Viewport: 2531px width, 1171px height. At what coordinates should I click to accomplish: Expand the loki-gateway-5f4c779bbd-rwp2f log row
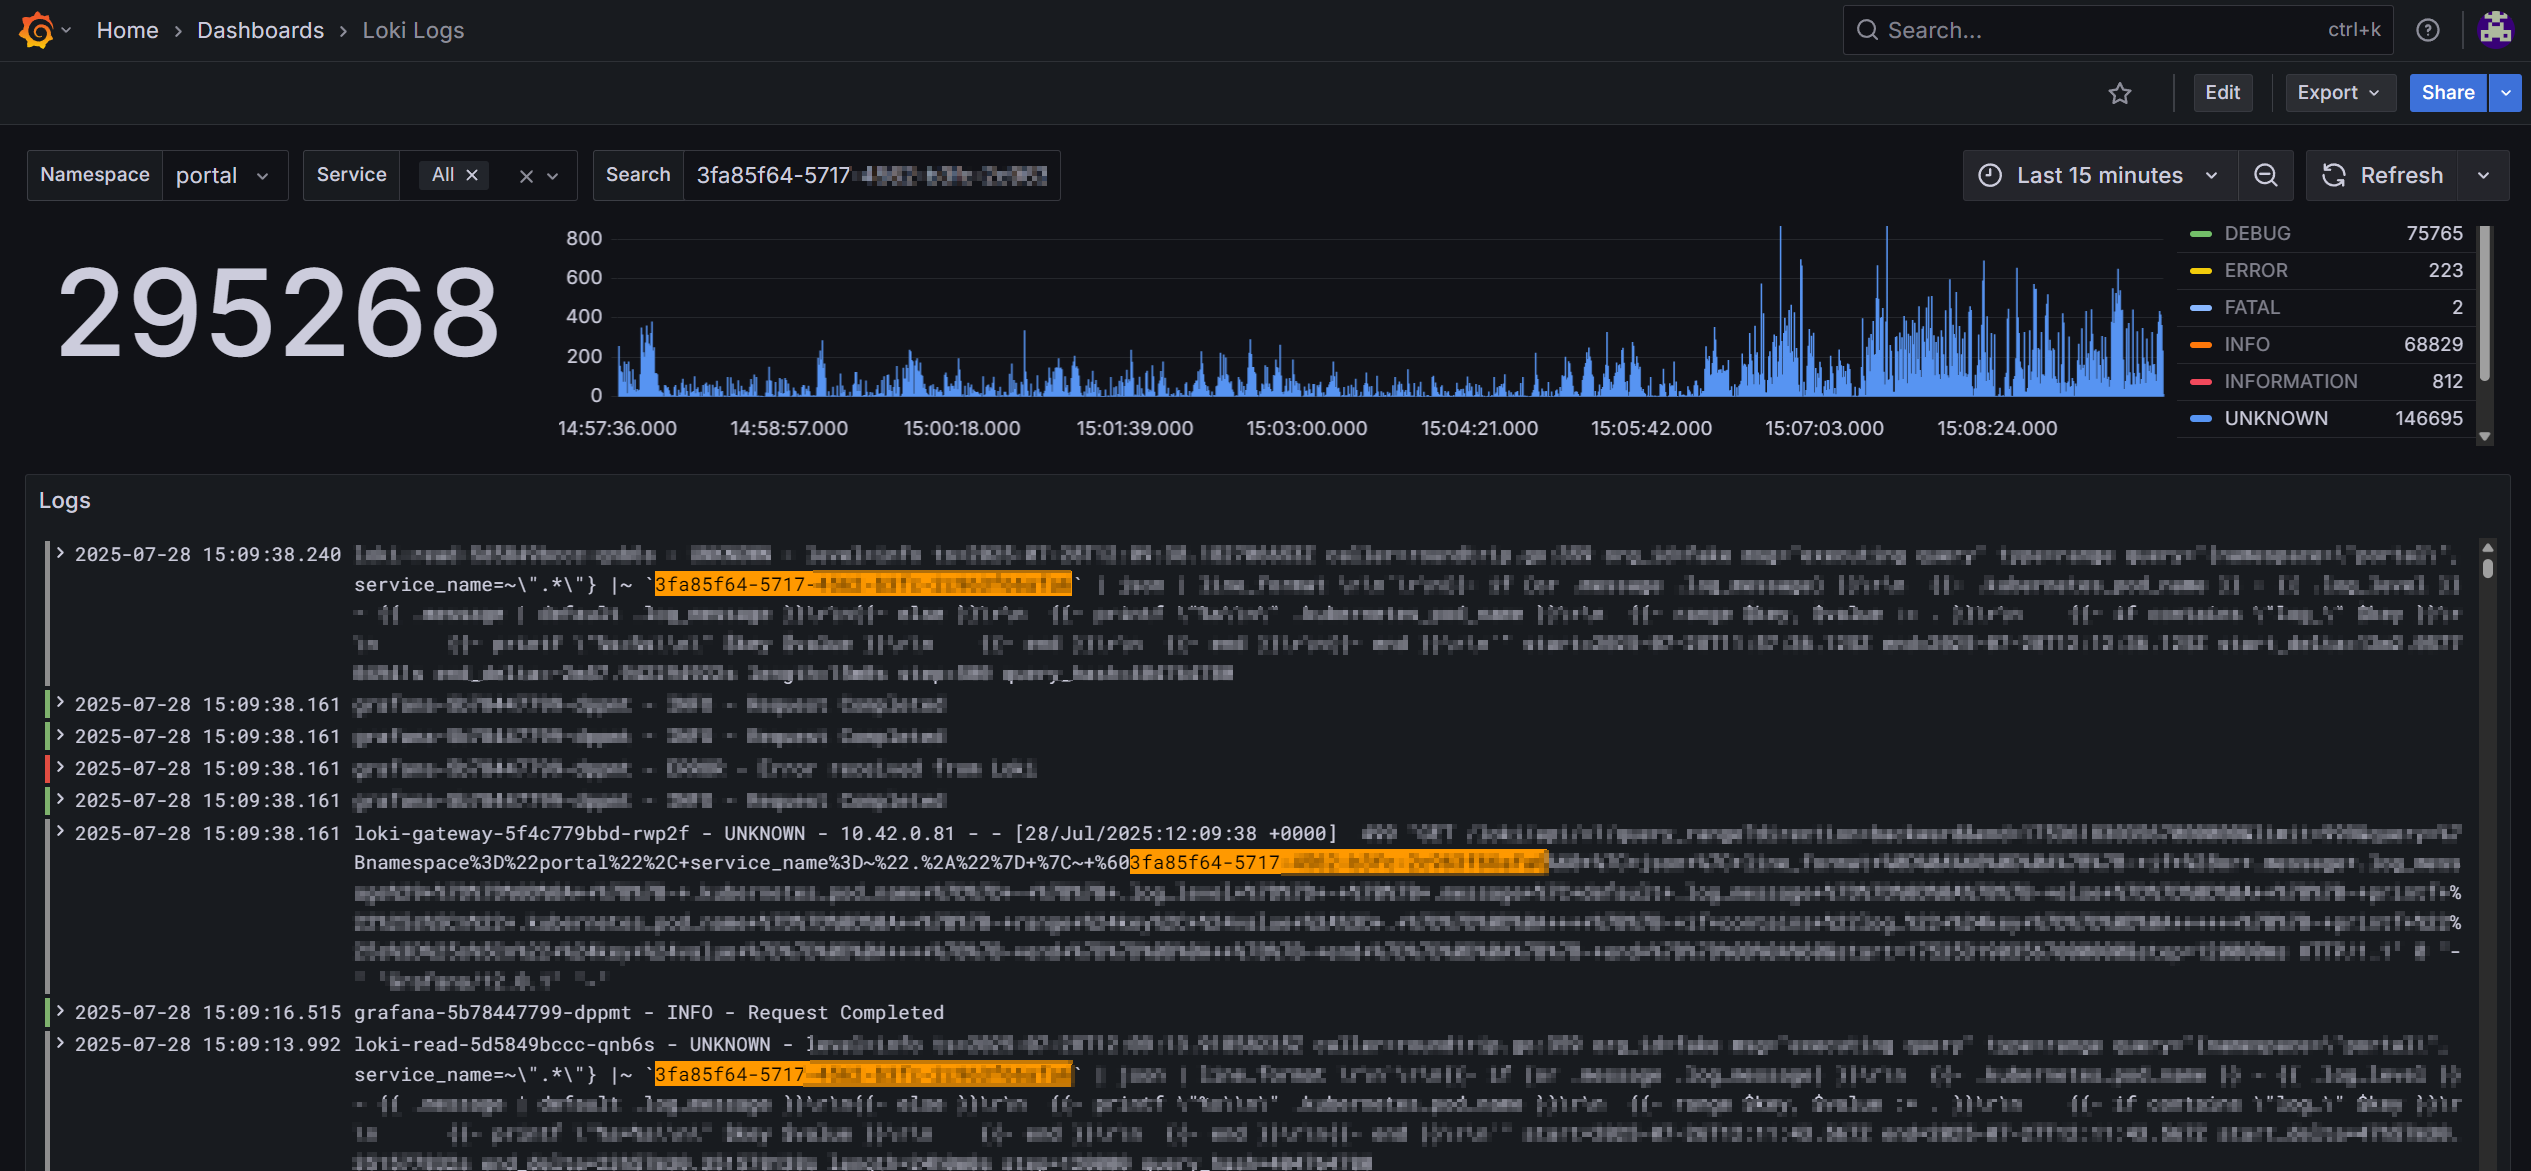[x=60, y=832]
